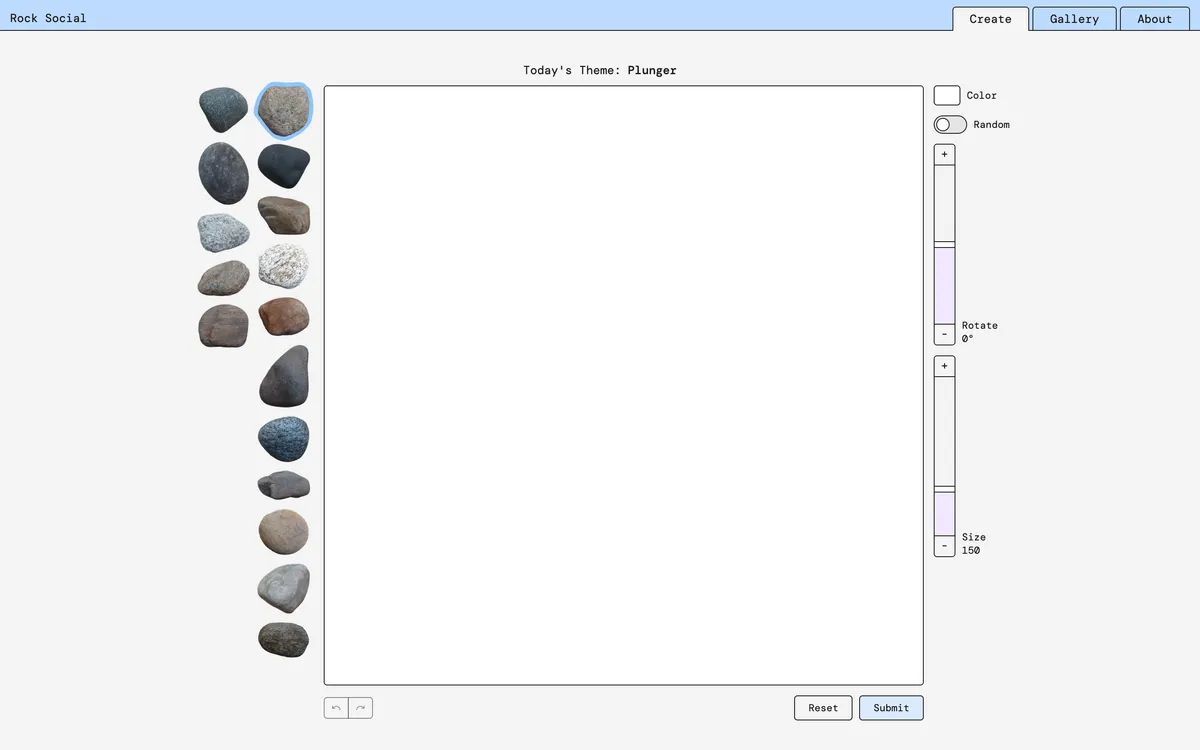Choose the reddish-brown rock
This screenshot has width=1200, height=750.
click(x=284, y=316)
